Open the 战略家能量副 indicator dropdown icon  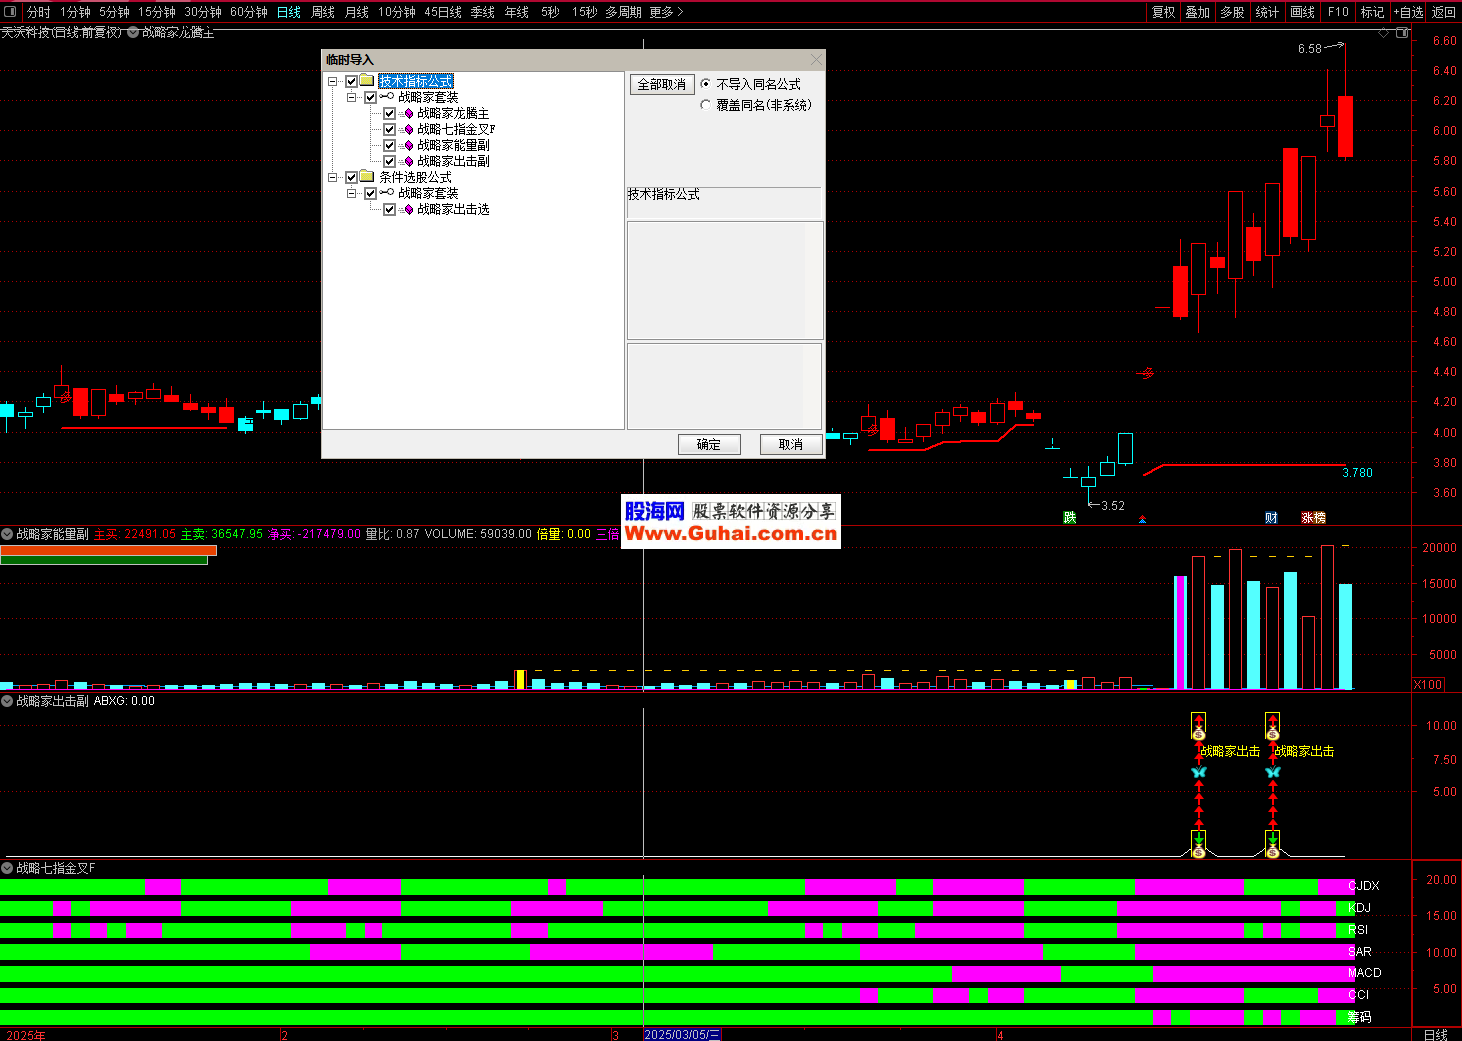(7, 534)
